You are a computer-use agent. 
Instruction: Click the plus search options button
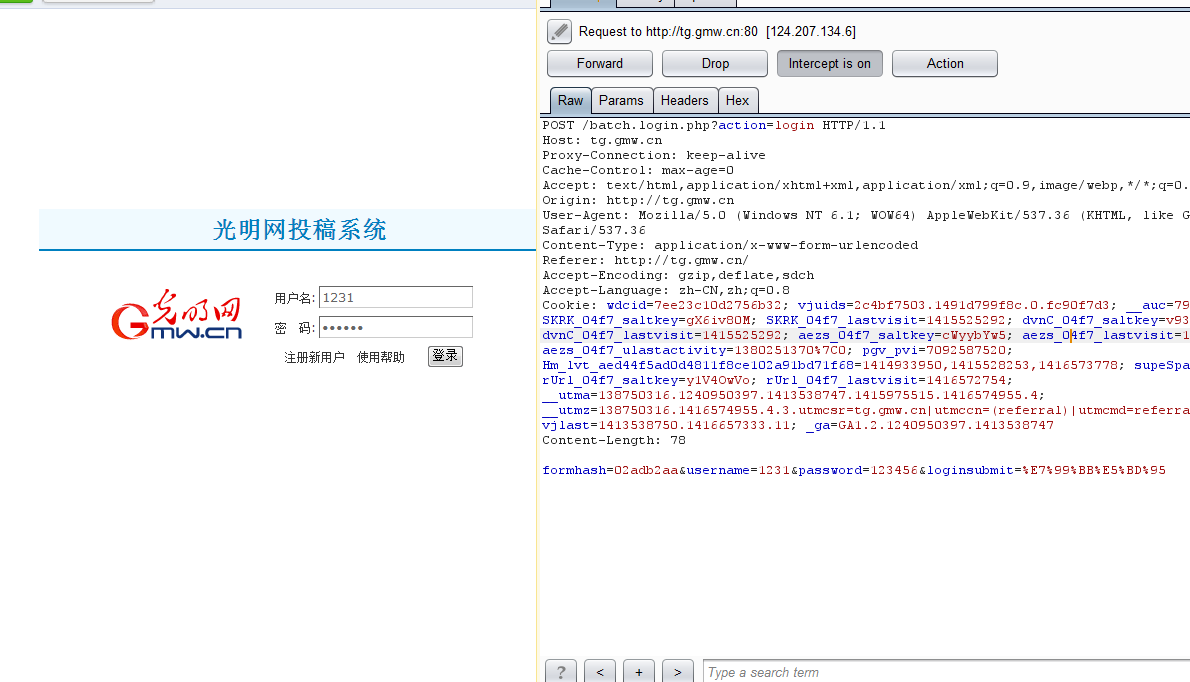tap(639, 671)
